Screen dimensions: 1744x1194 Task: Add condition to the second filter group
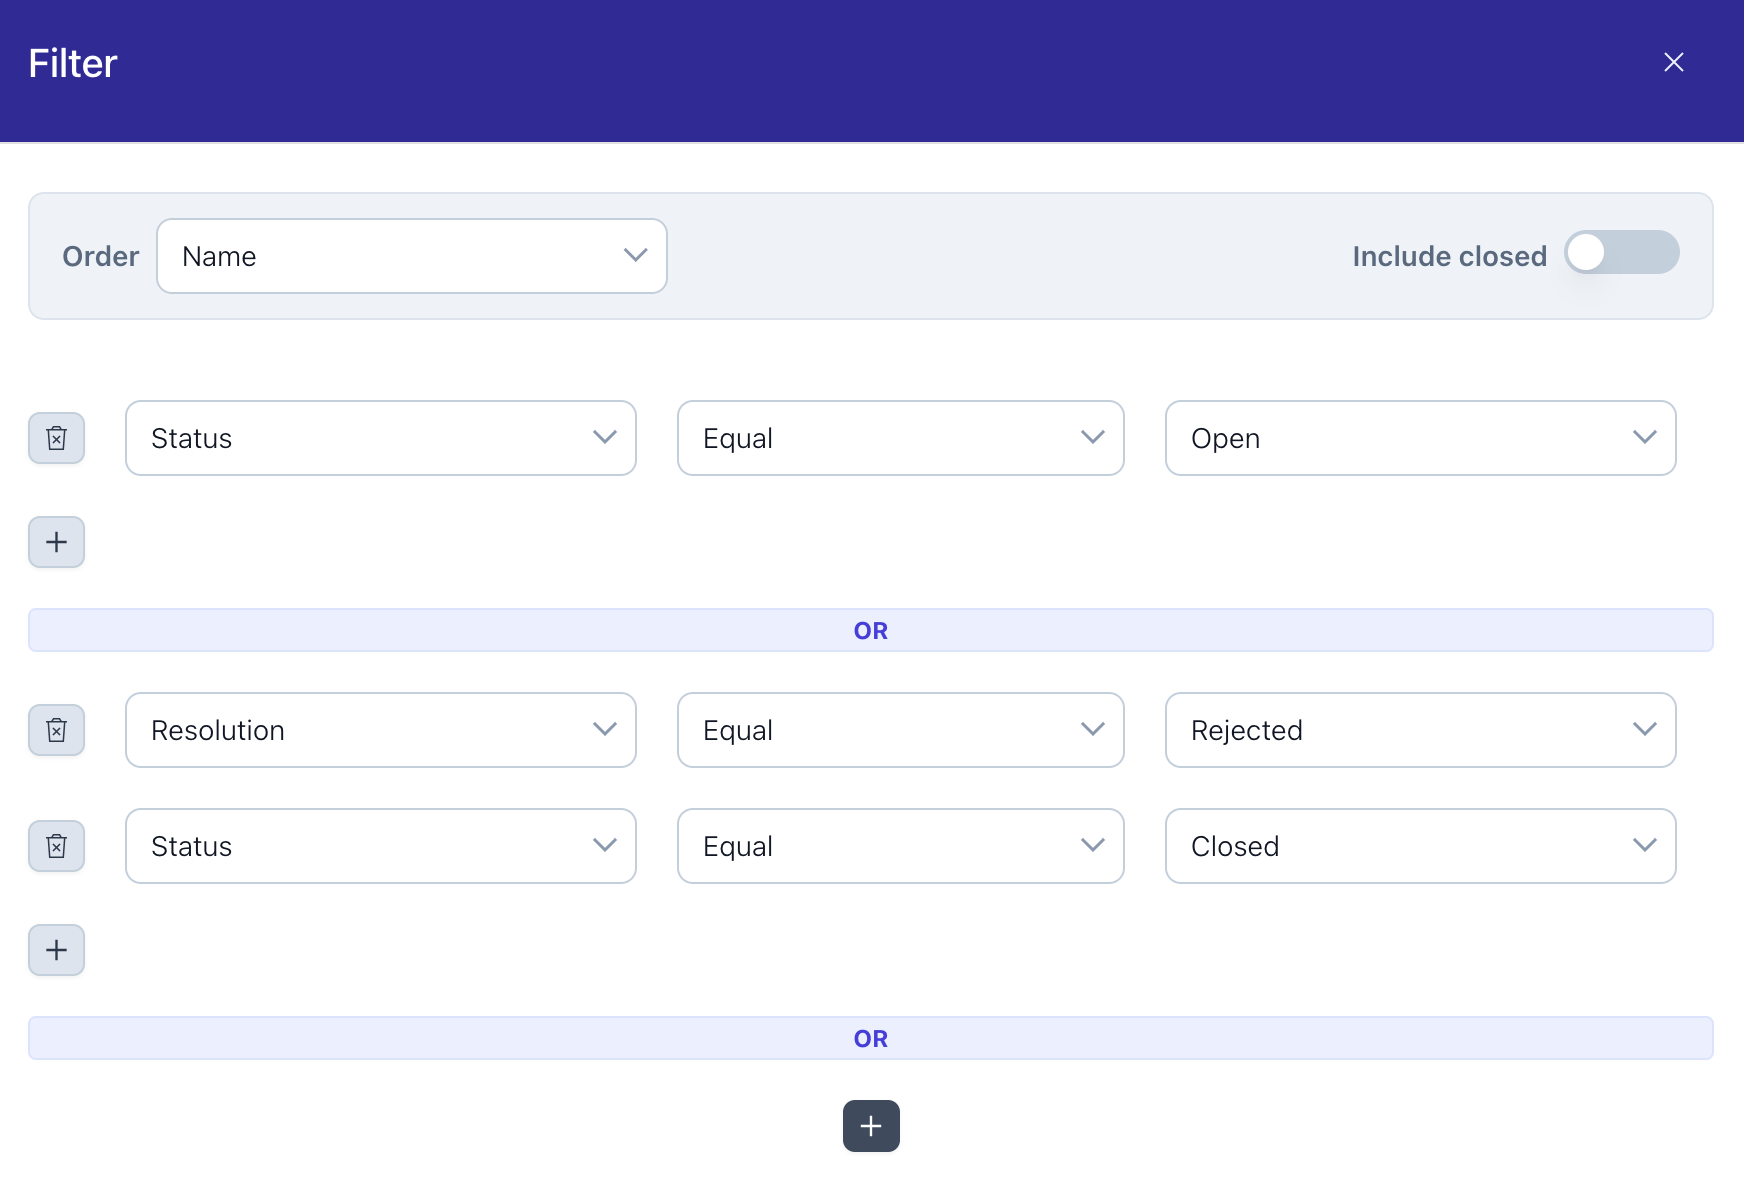pos(56,950)
